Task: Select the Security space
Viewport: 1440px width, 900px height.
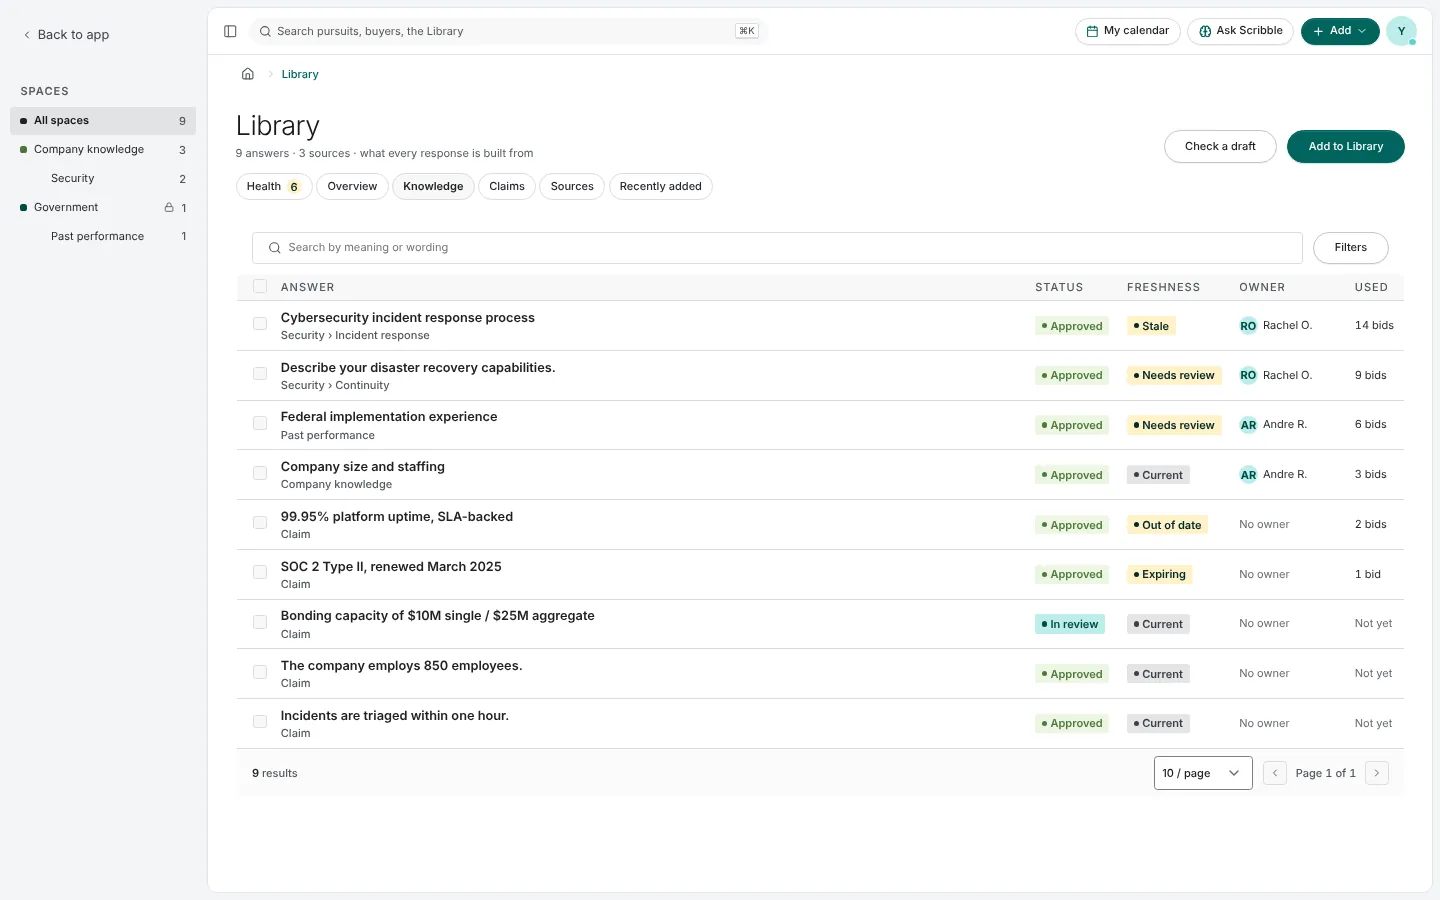Action: pos(103,179)
